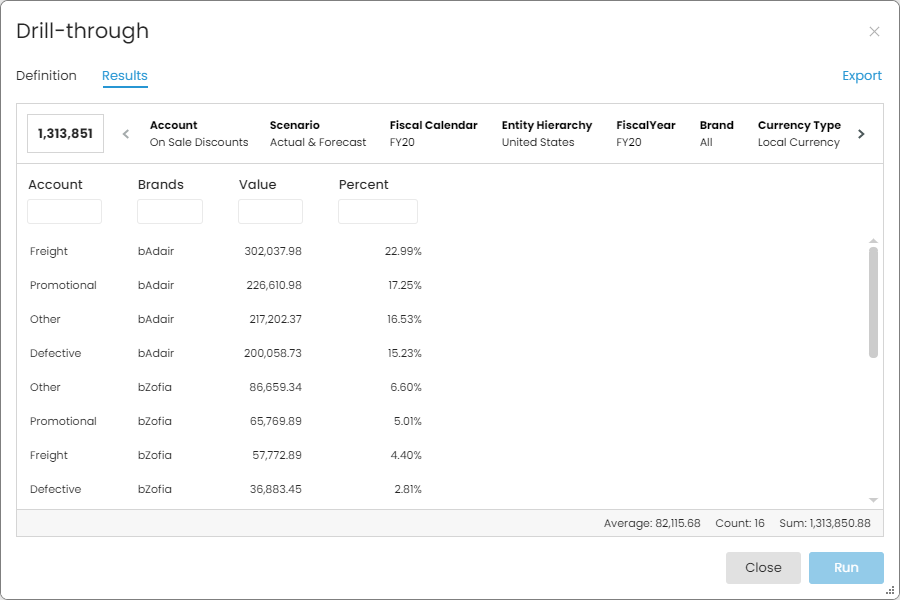Select the Scenario Actual & Forecast dimension
The width and height of the screenshot is (900, 600).
(318, 134)
